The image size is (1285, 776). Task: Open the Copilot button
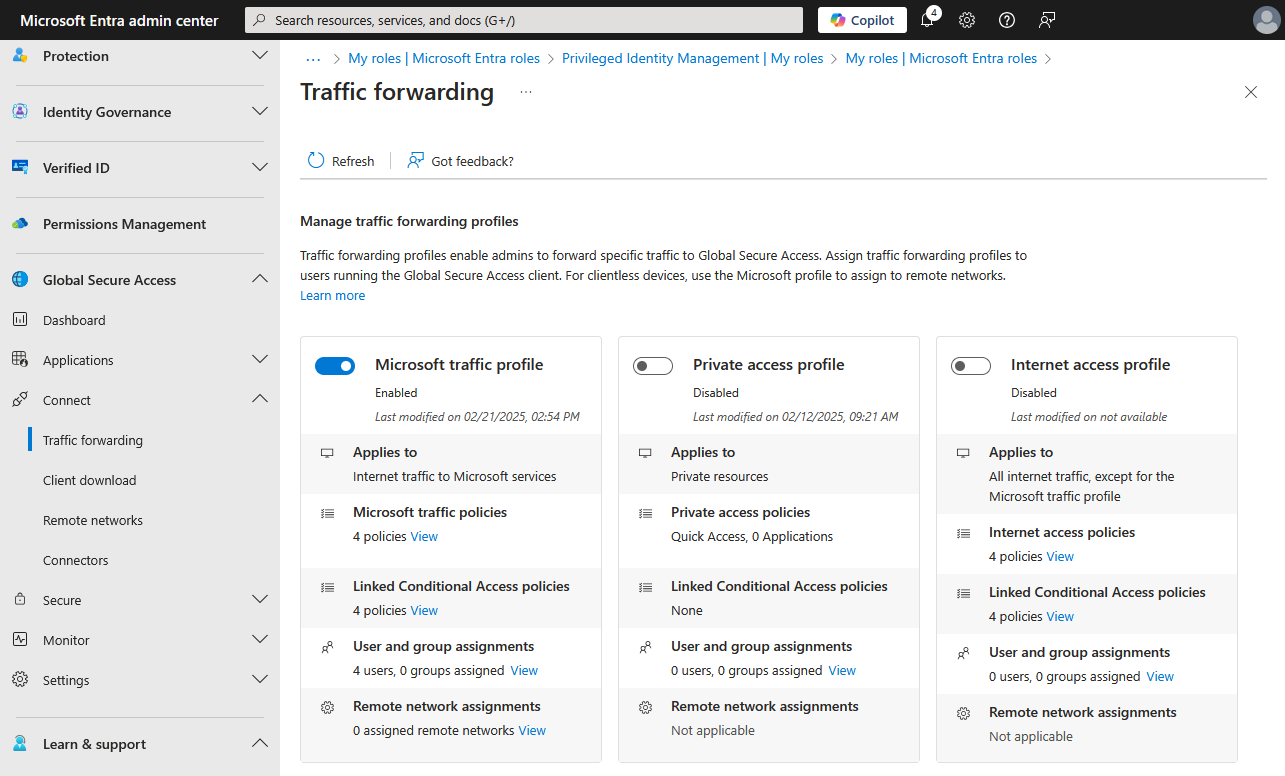[x=862, y=20]
